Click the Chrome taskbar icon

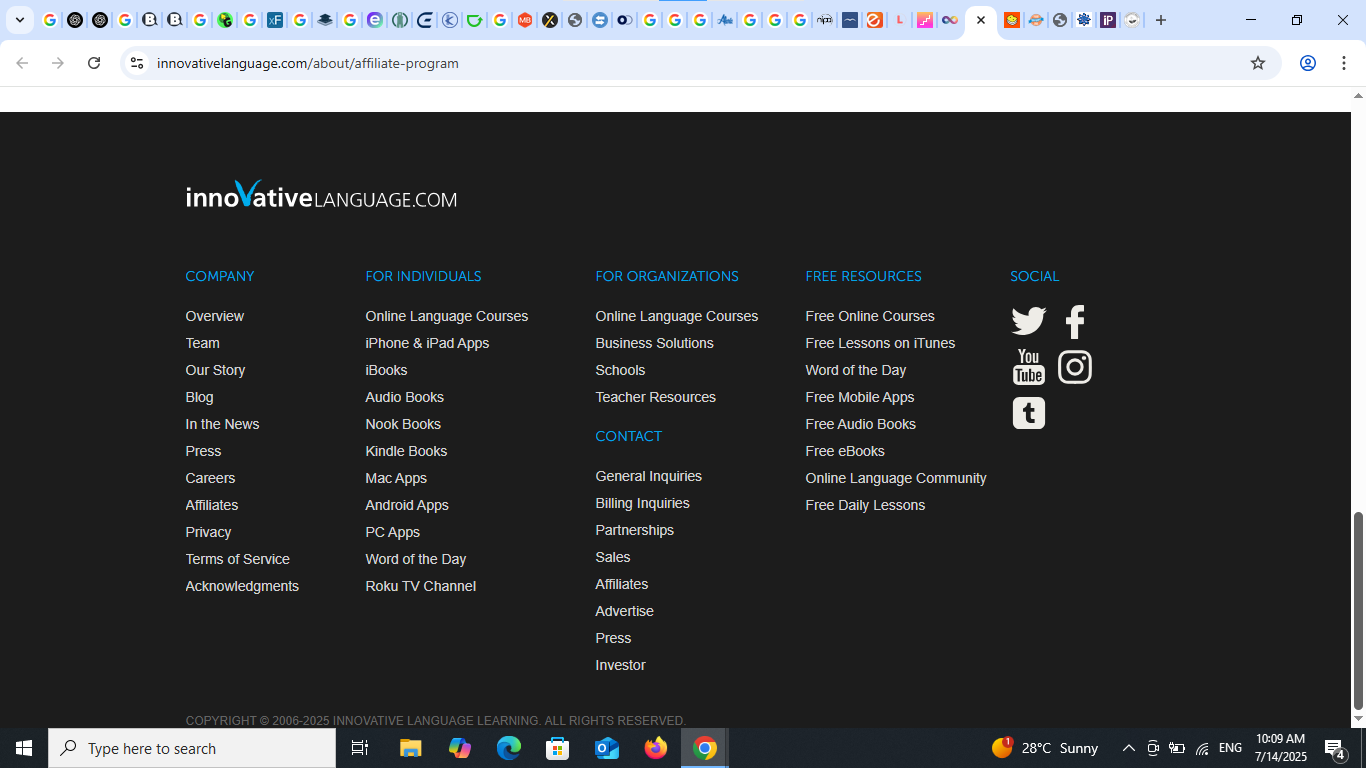tap(705, 748)
